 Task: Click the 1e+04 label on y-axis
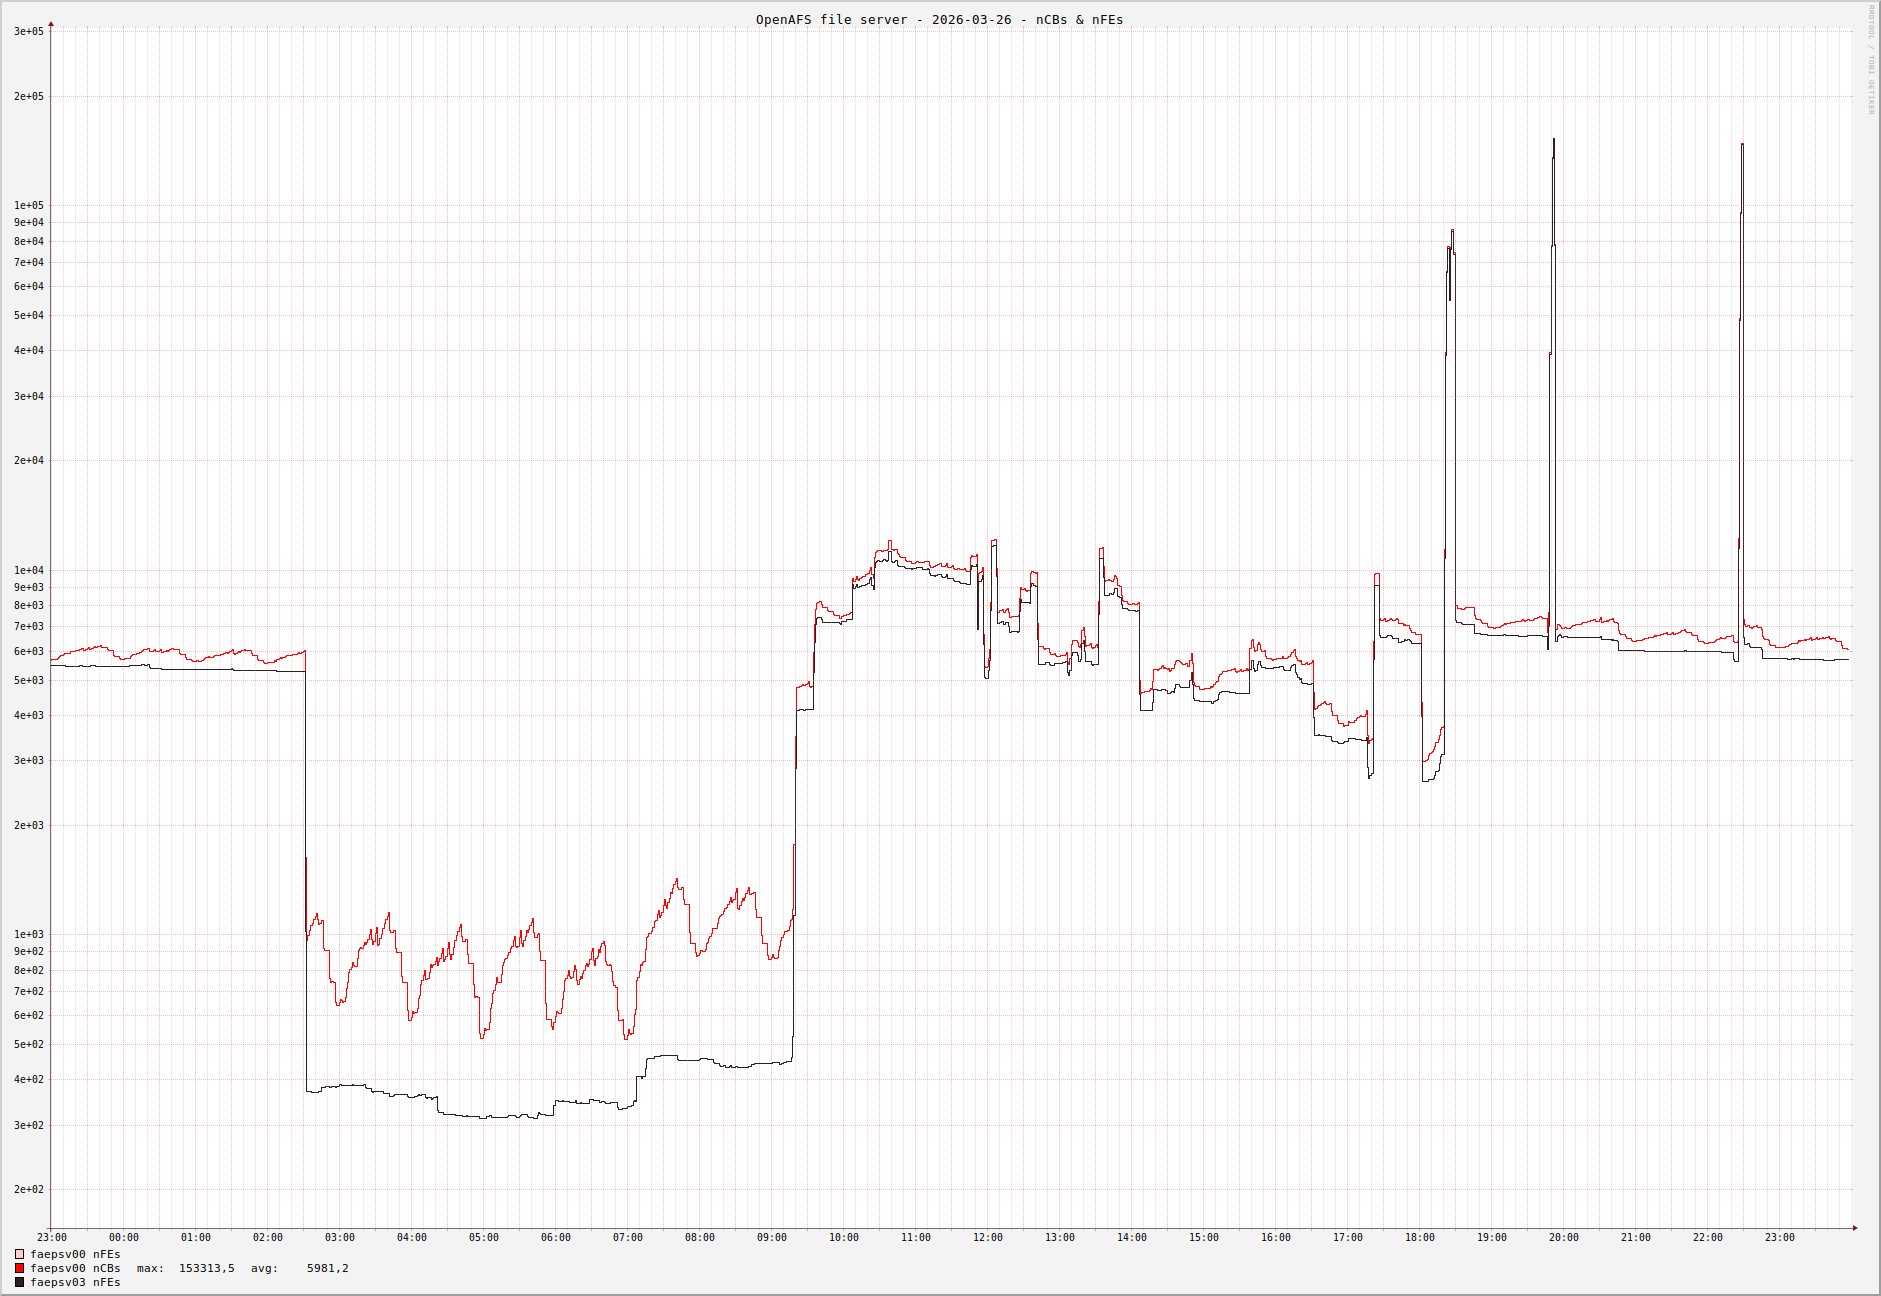(28, 571)
